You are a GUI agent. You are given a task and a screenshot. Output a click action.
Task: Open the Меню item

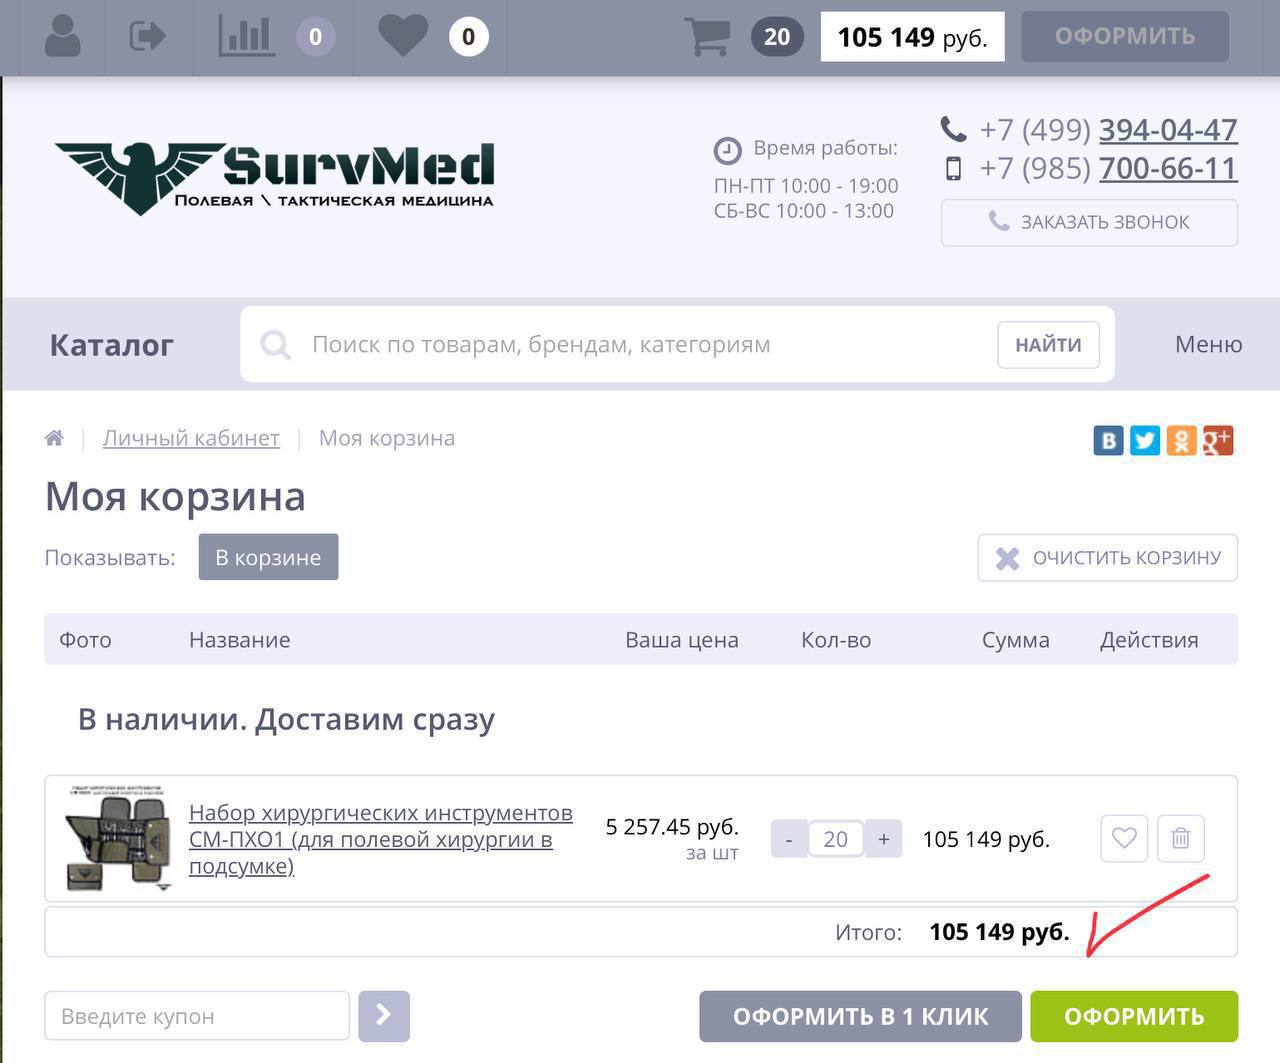click(x=1208, y=345)
